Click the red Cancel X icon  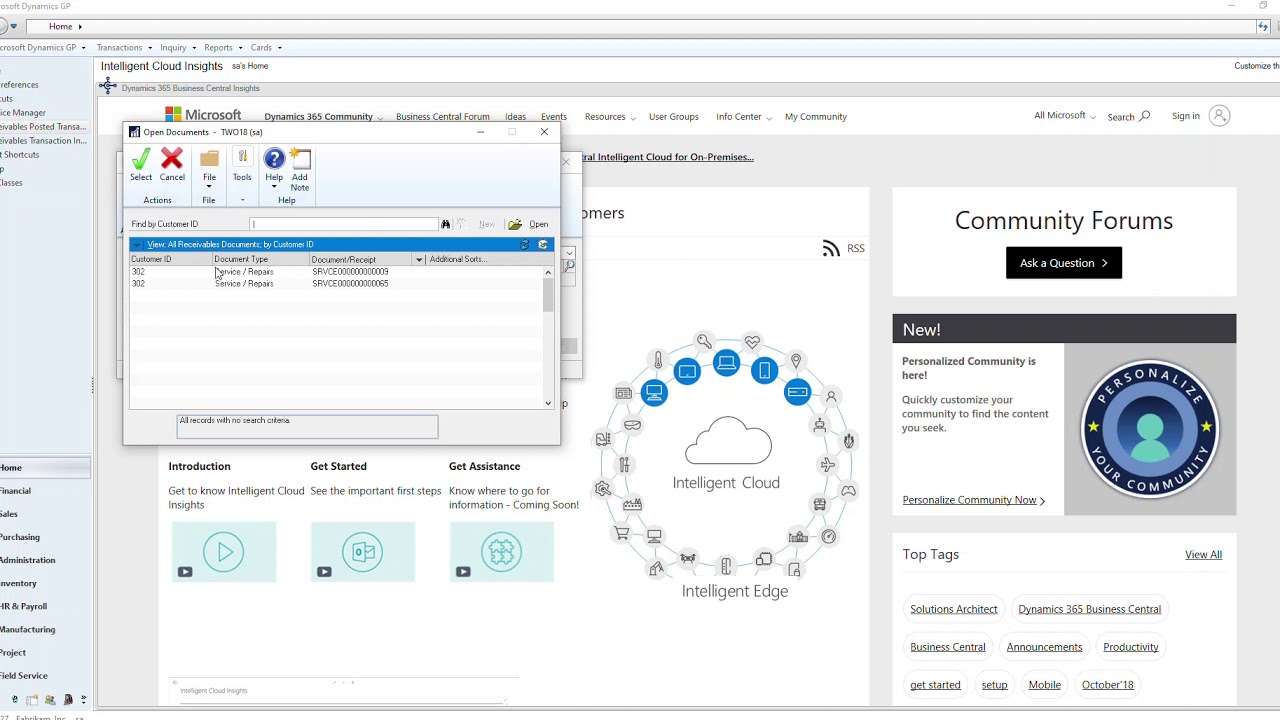coord(172,159)
